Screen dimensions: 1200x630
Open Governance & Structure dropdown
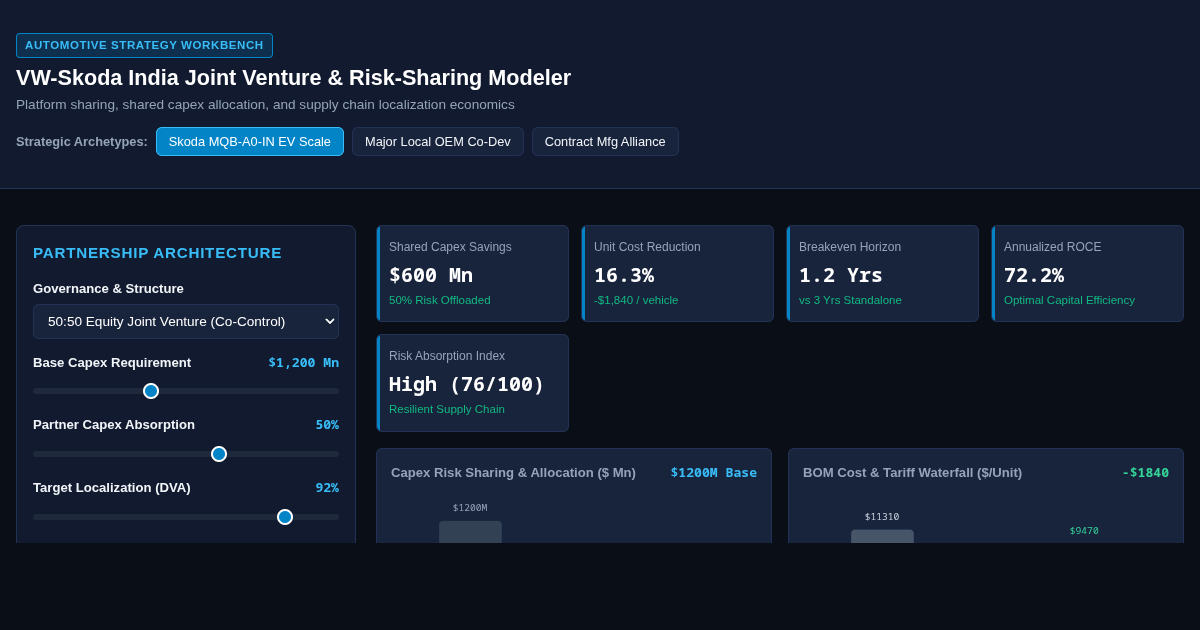(x=186, y=321)
